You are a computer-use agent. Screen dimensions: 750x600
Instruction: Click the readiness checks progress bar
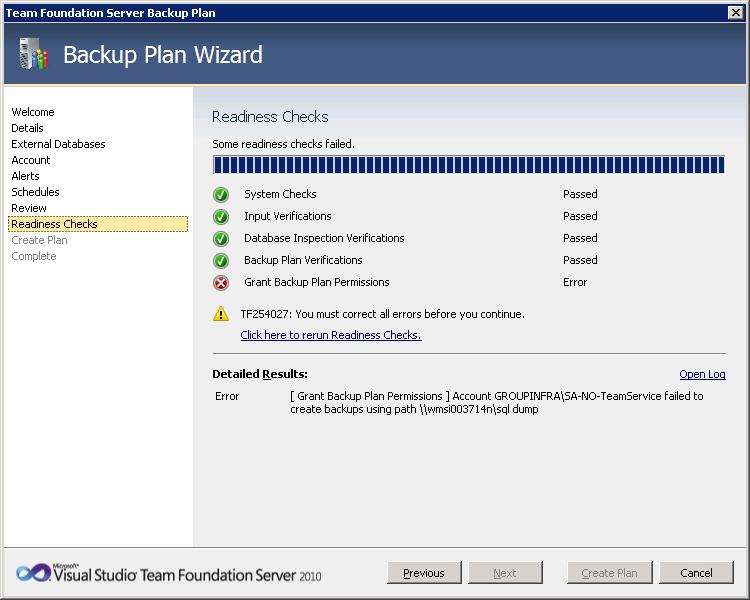[468, 165]
